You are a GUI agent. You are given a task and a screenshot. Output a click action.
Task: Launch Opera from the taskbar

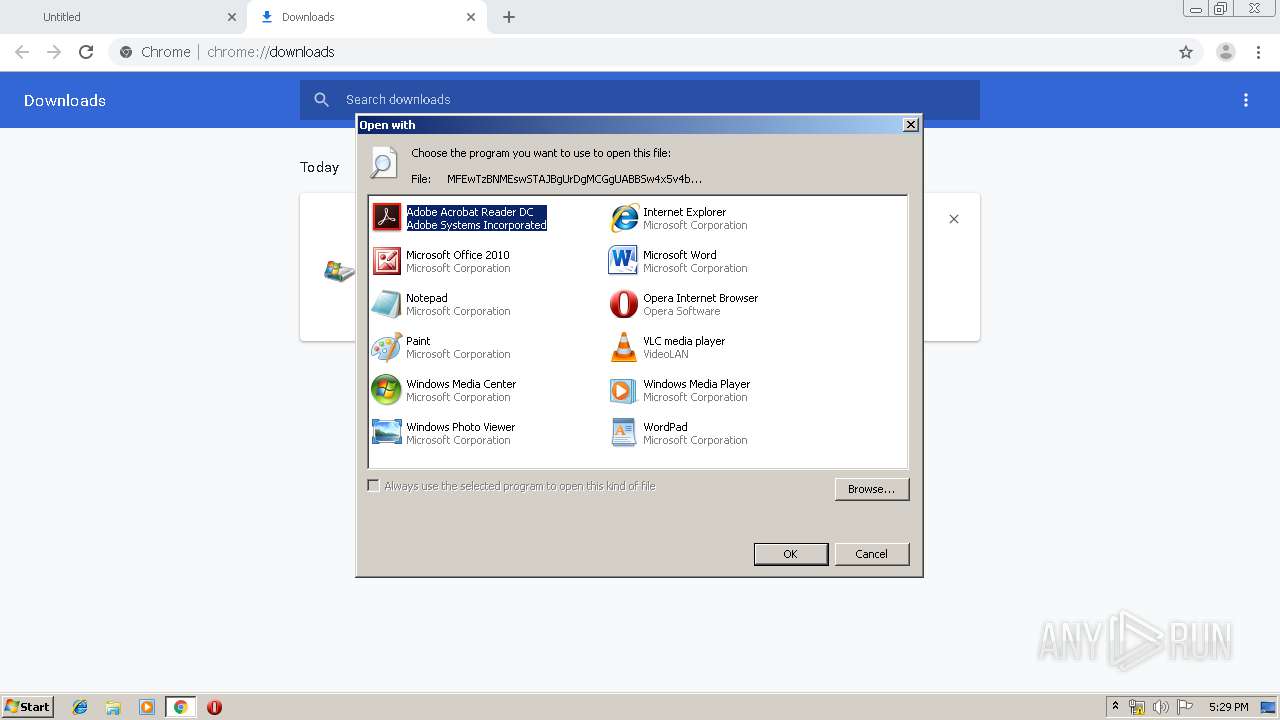click(214, 707)
